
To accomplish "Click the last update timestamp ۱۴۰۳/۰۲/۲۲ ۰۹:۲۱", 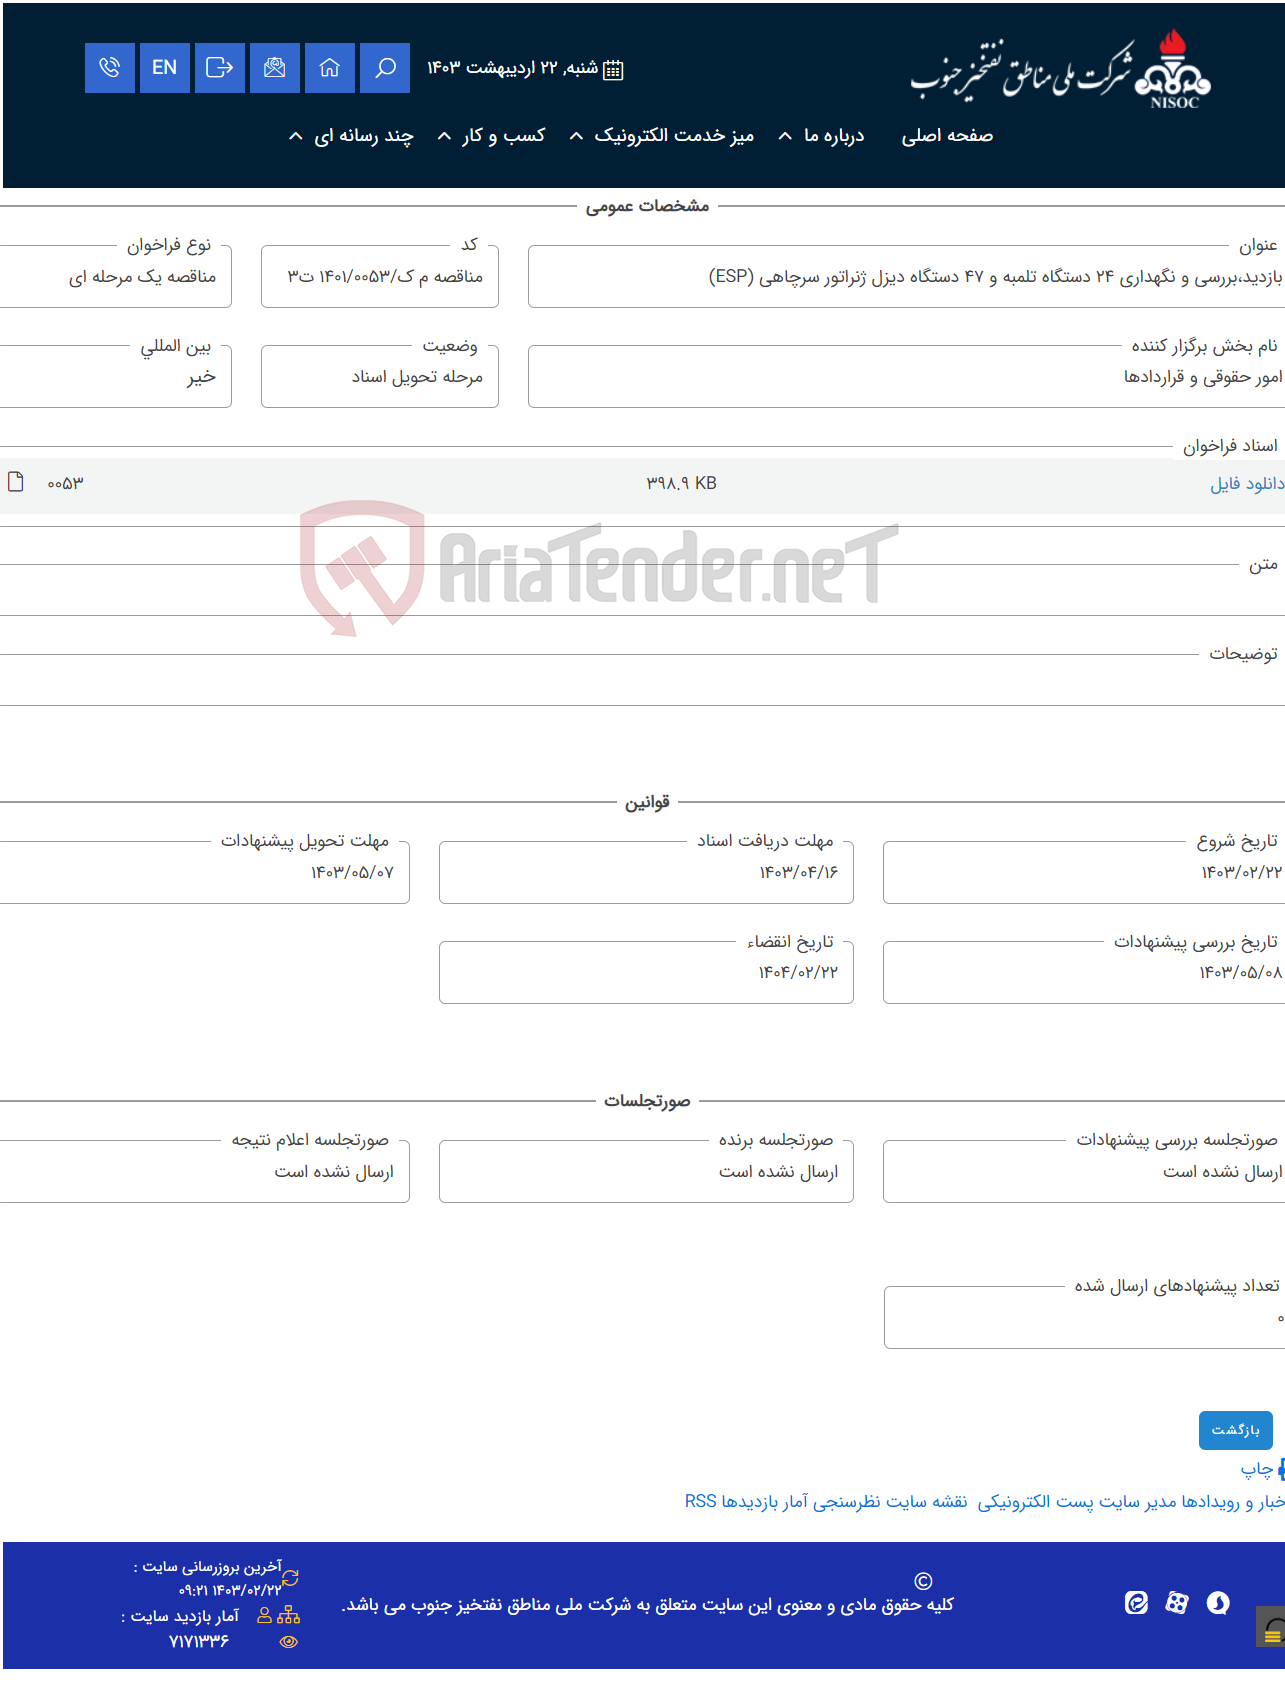I will (x=230, y=1590).
